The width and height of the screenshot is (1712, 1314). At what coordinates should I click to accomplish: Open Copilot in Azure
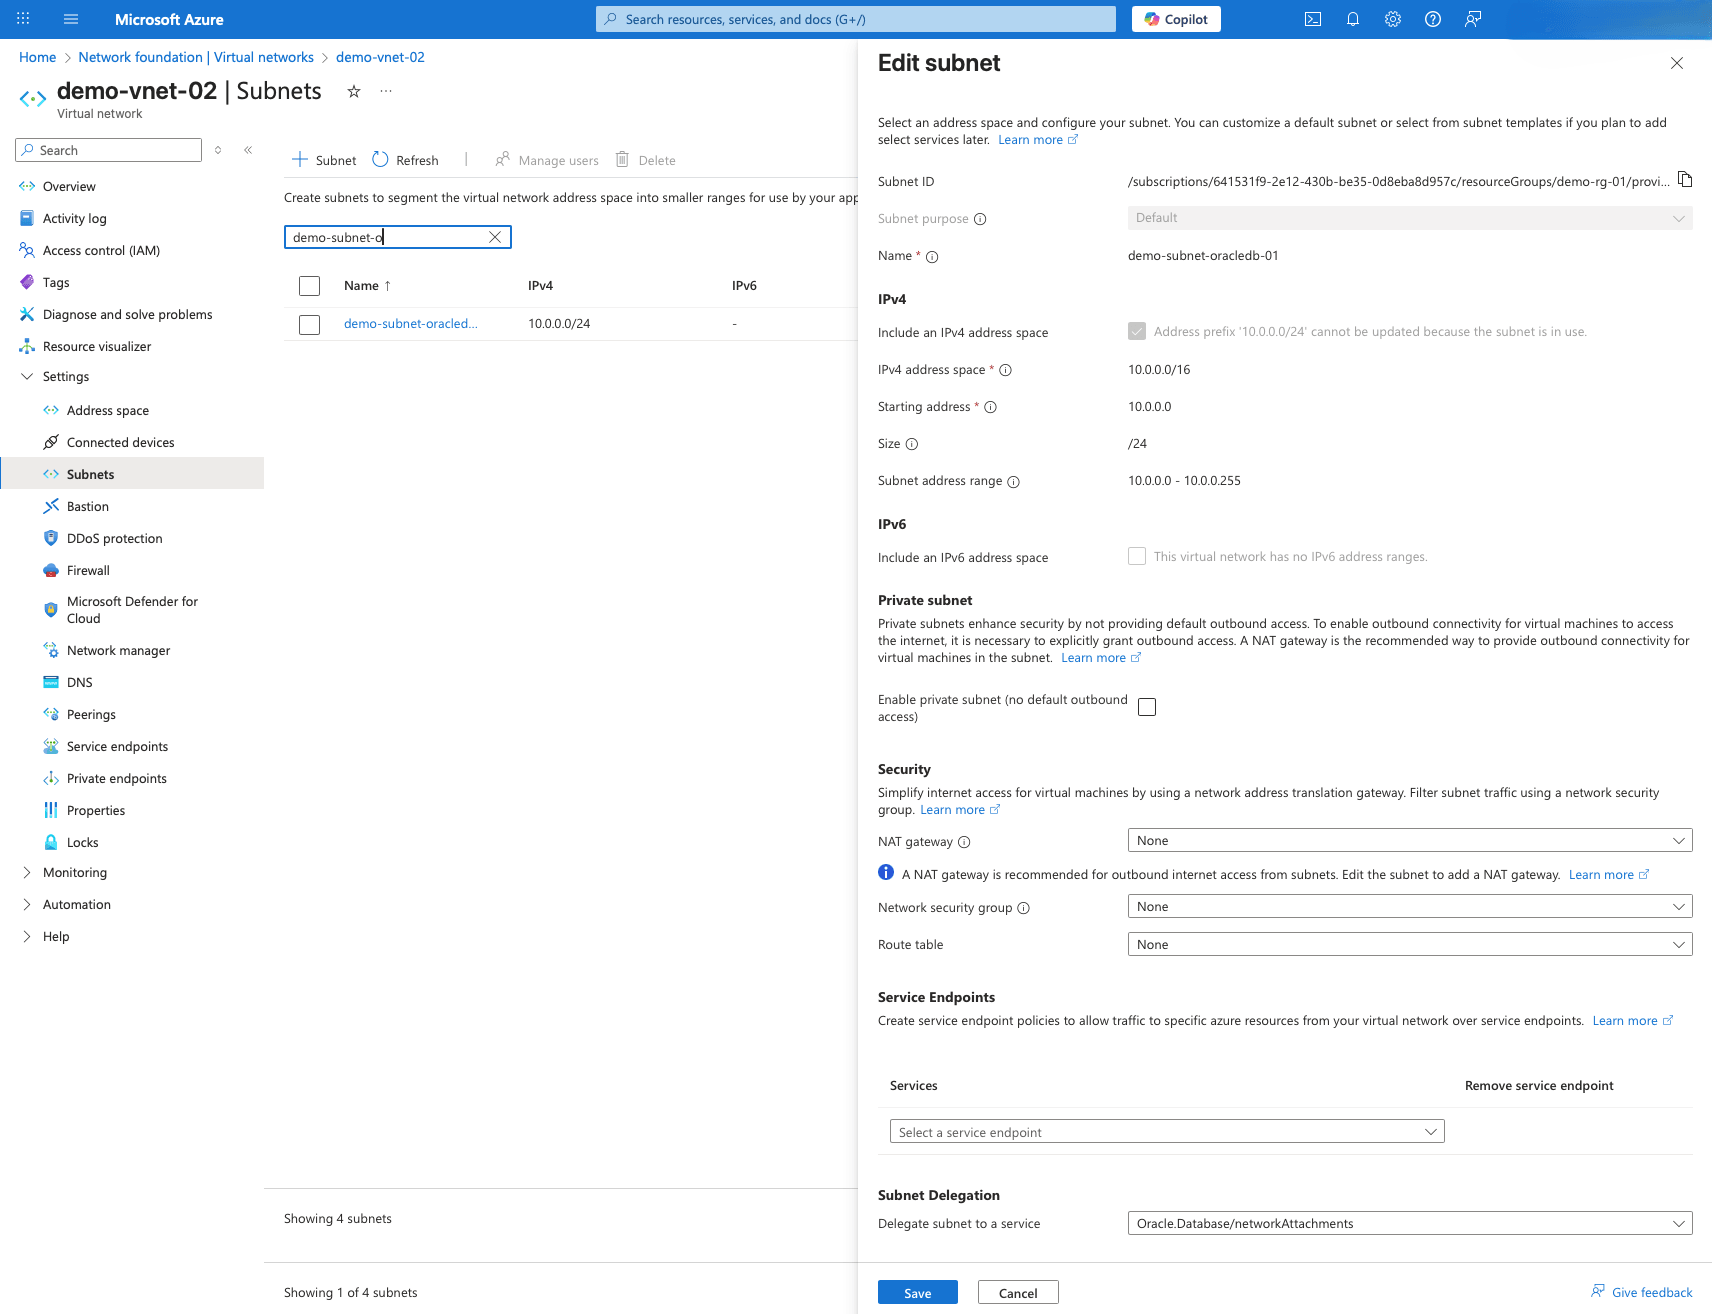point(1175,18)
